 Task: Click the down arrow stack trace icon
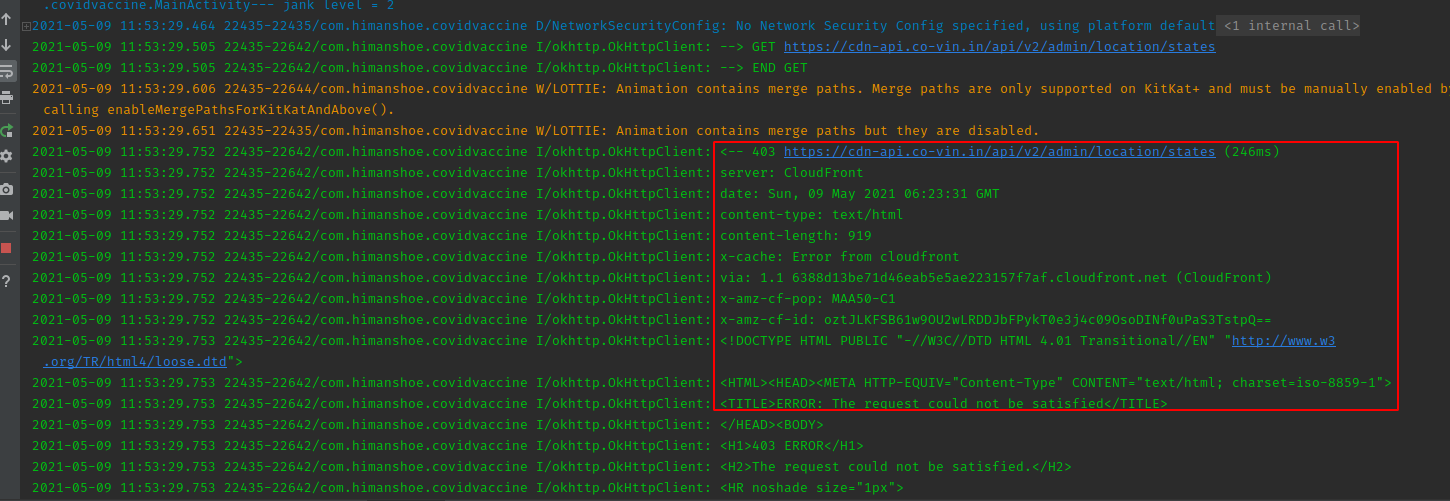[x=7, y=46]
